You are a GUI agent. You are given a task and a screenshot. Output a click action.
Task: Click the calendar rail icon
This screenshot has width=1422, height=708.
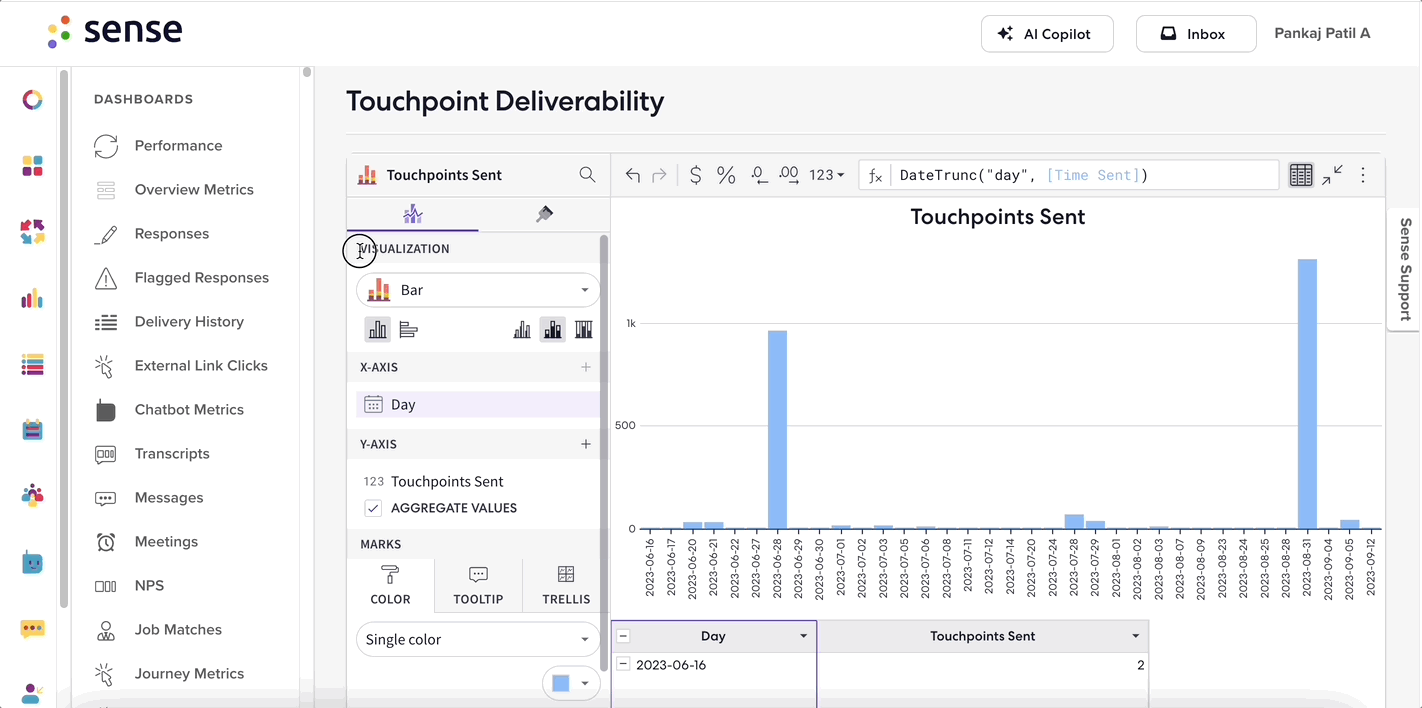pos(32,430)
